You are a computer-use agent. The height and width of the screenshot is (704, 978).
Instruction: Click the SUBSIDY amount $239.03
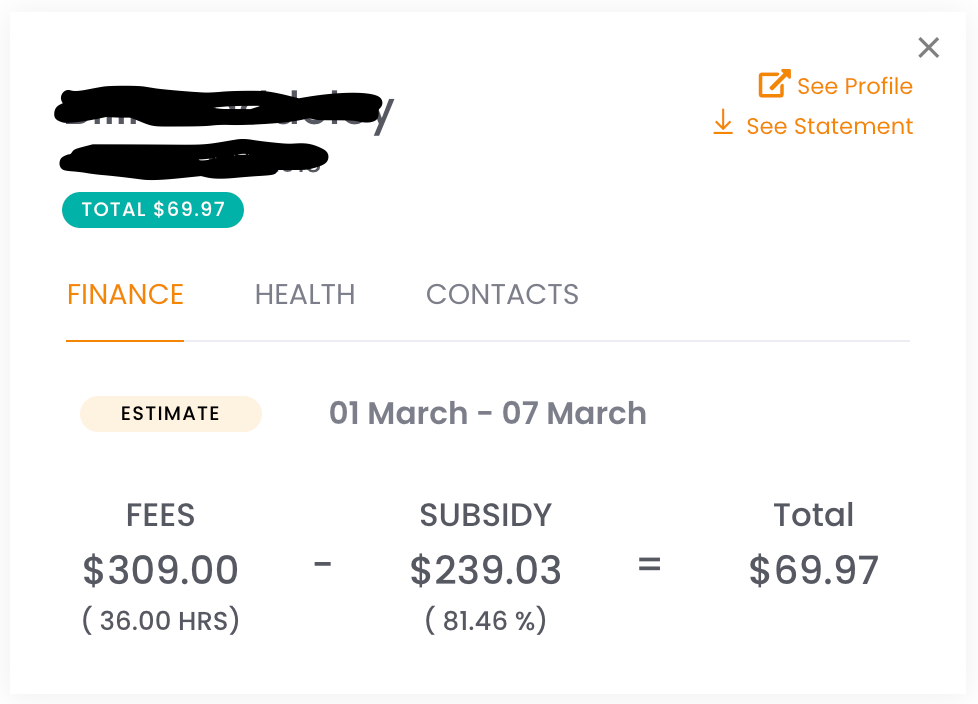click(485, 570)
